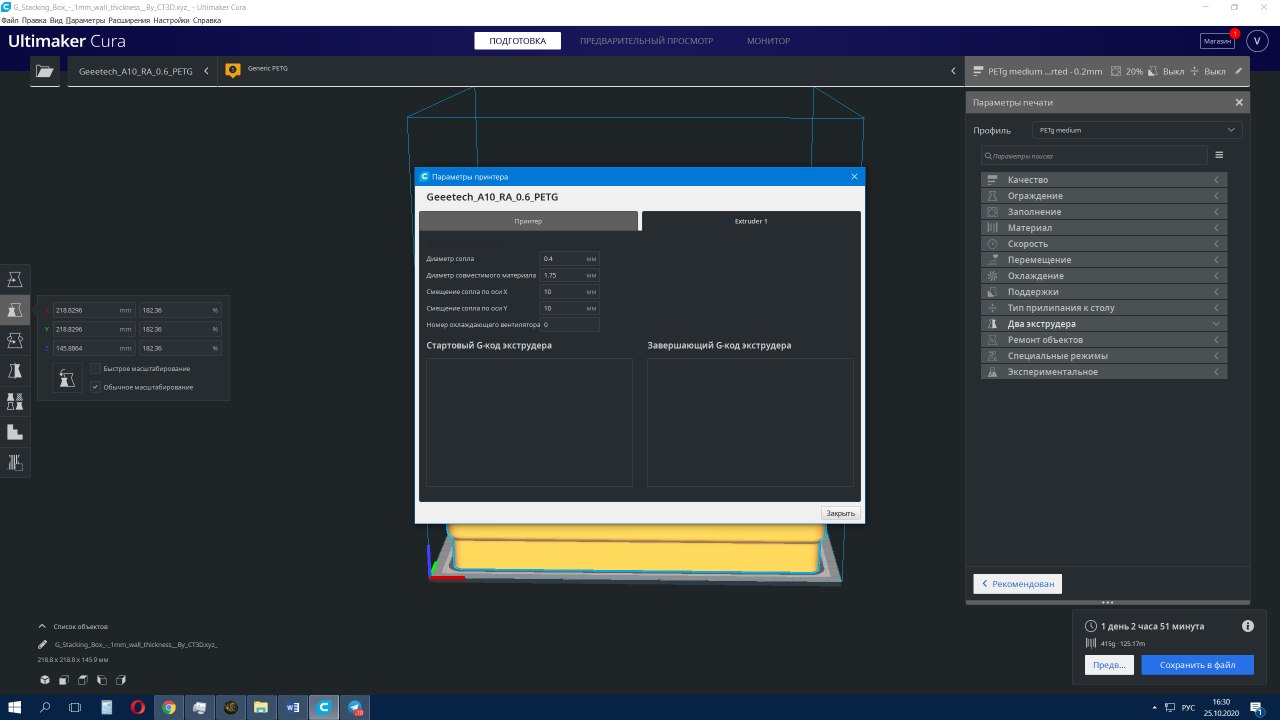1280x720 pixels.
Task: Select the Rotate tool in left toolbar
Action: 15,340
